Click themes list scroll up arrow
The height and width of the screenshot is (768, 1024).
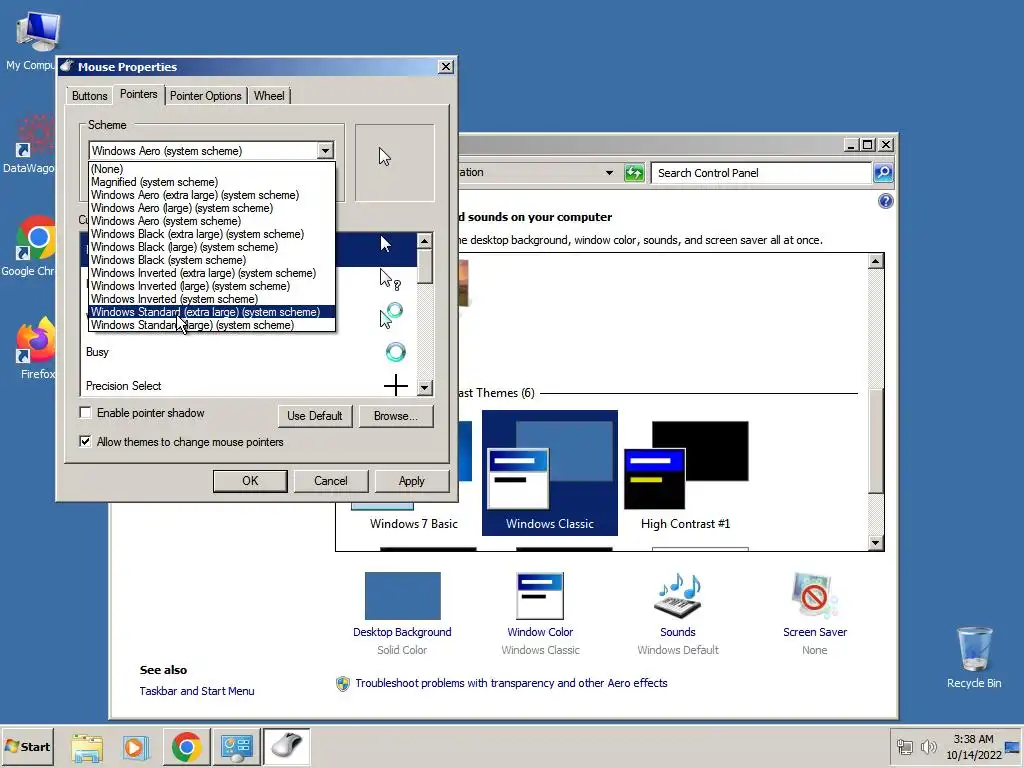point(876,261)
